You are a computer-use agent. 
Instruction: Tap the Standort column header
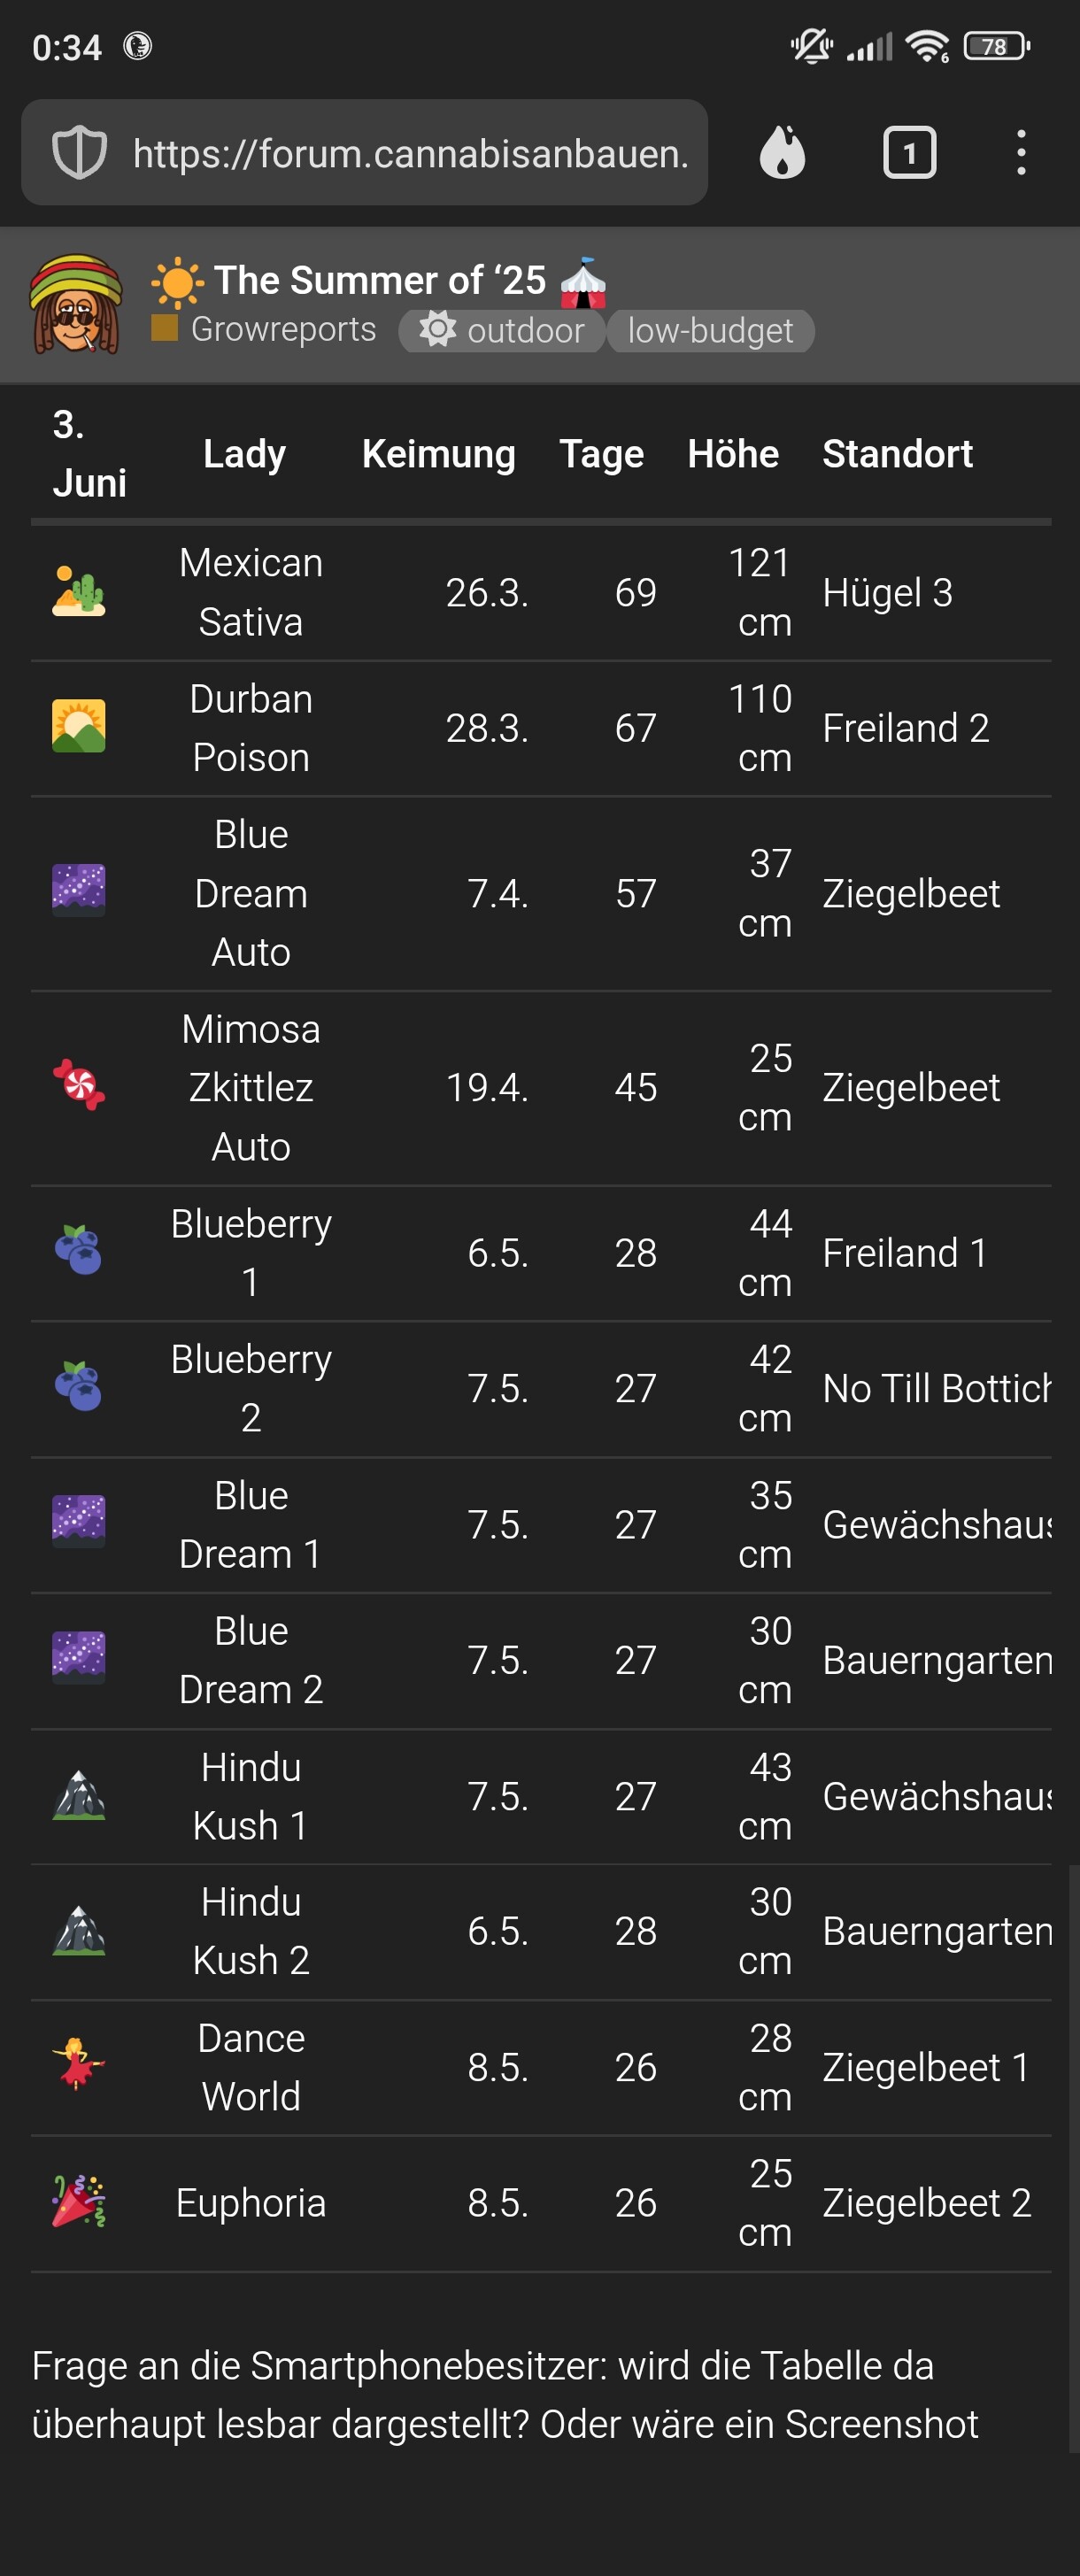tap(897, 454)
